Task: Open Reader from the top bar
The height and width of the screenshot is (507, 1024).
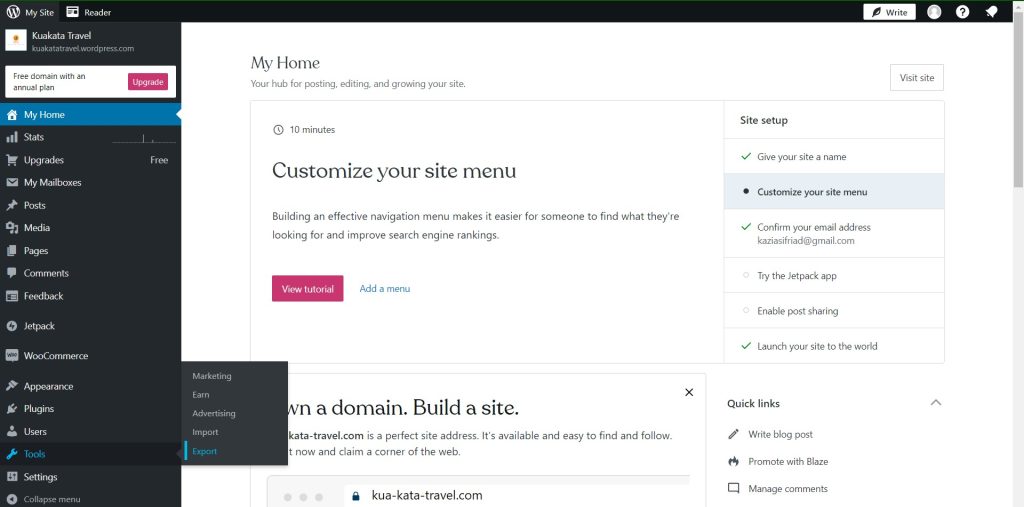Action: tap(89, 12)
